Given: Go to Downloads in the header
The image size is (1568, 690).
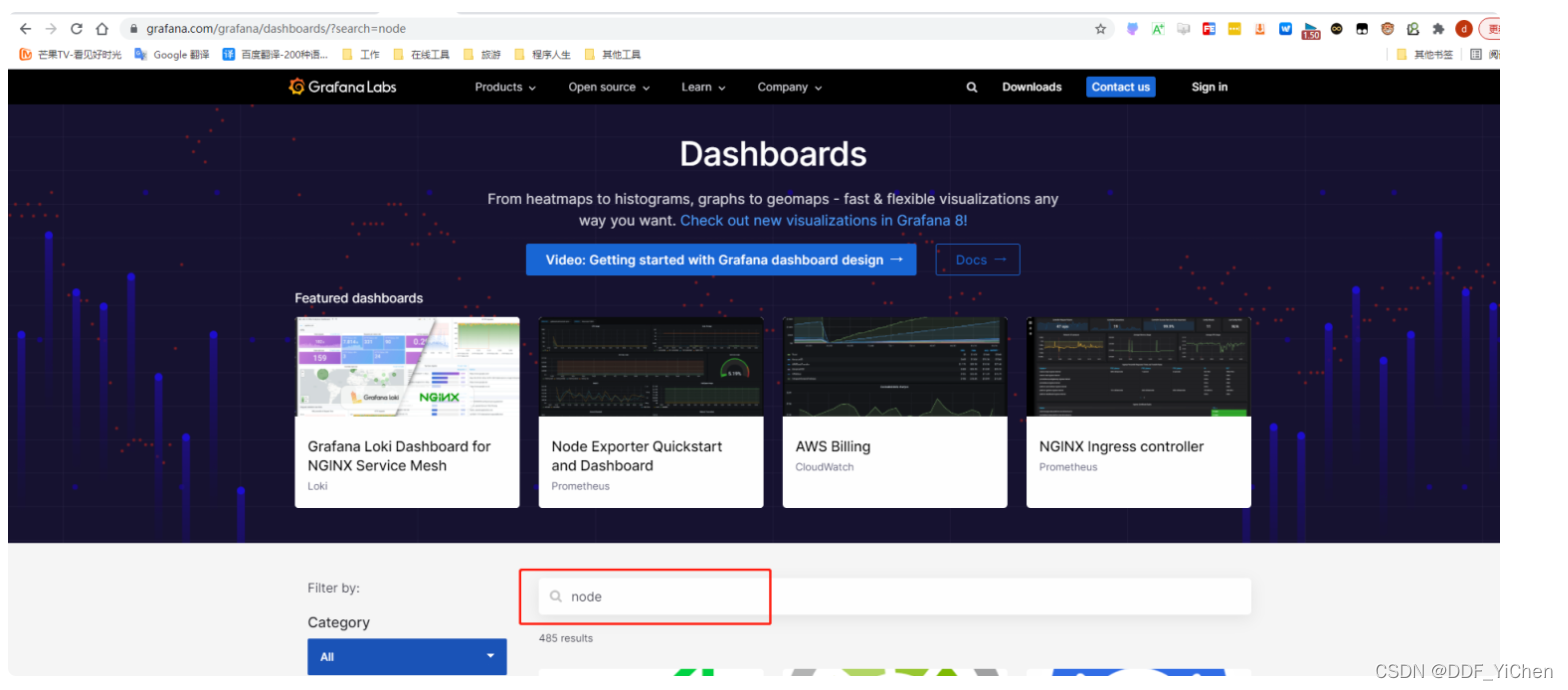Looking at the screenshot, I should tap(1032, 87).
